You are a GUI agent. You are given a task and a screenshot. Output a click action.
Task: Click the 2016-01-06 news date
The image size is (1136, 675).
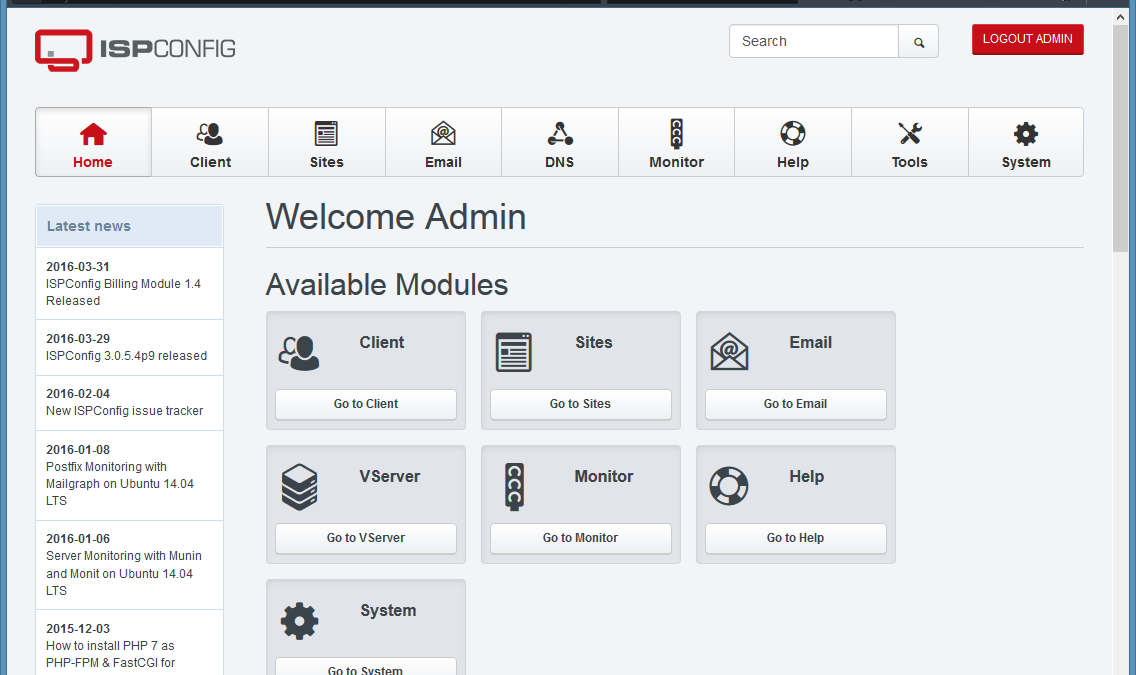78,538
